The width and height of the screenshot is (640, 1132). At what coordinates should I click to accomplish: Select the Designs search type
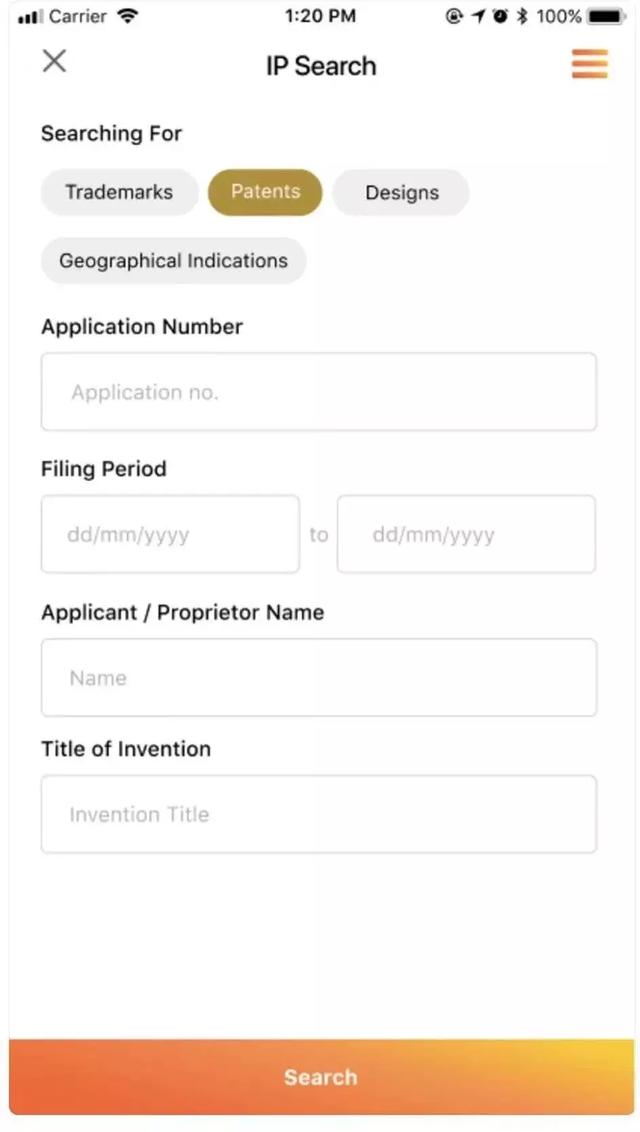coord(401,192)
